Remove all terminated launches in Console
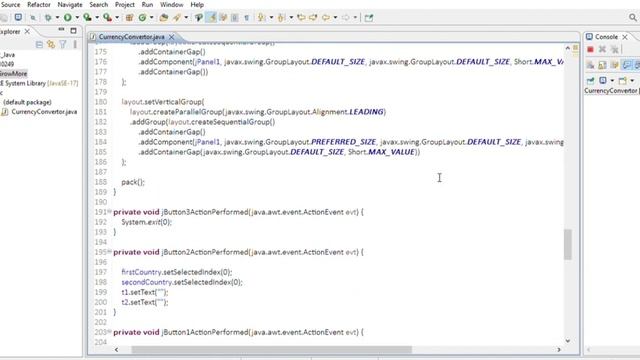640x360 pixels. point(614,49)
